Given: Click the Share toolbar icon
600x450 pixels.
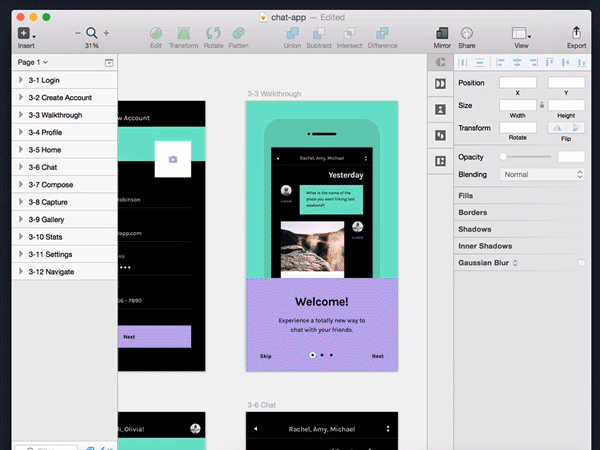Looking at the screenshot, I should [467, 33].
